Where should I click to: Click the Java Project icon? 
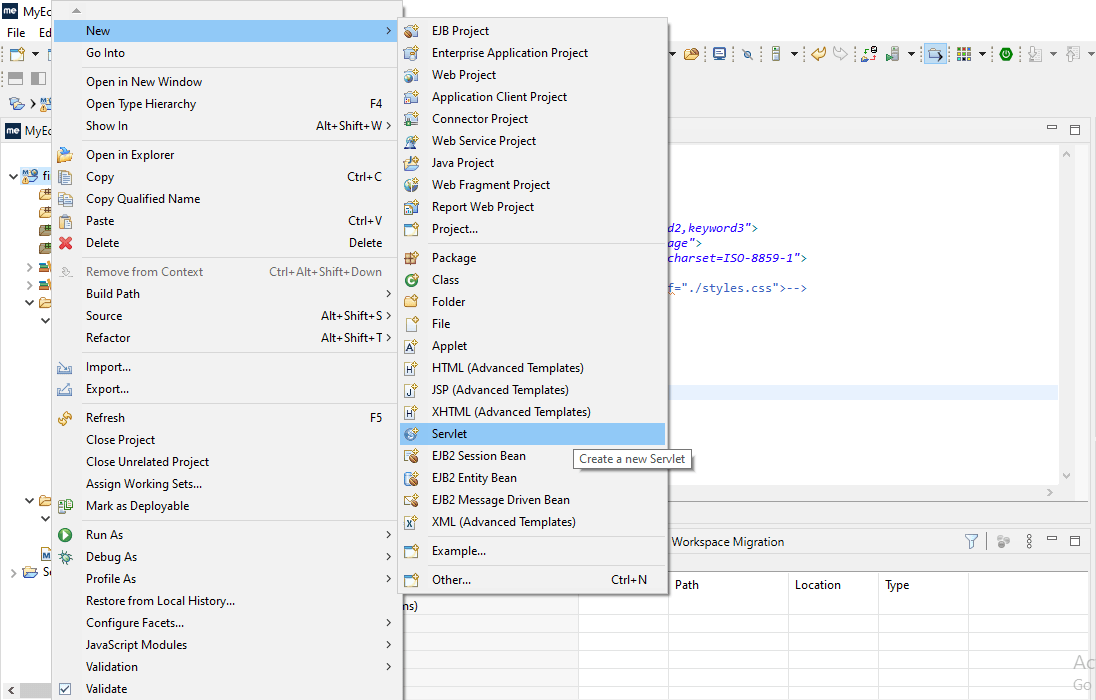click(x=412, y=163)
